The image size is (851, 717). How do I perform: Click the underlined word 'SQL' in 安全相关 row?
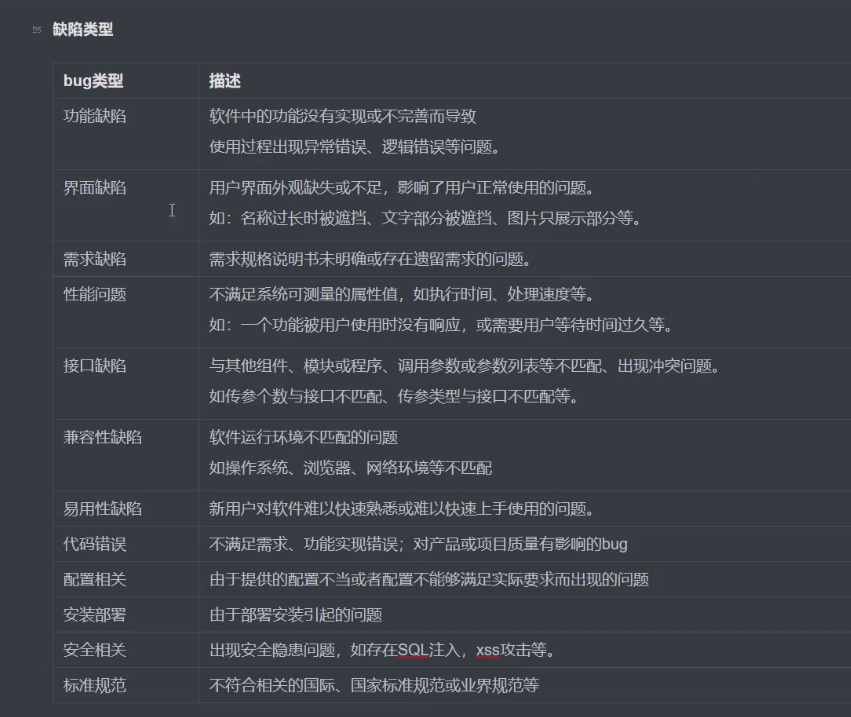pyautogui.click(x=413, y=650)
